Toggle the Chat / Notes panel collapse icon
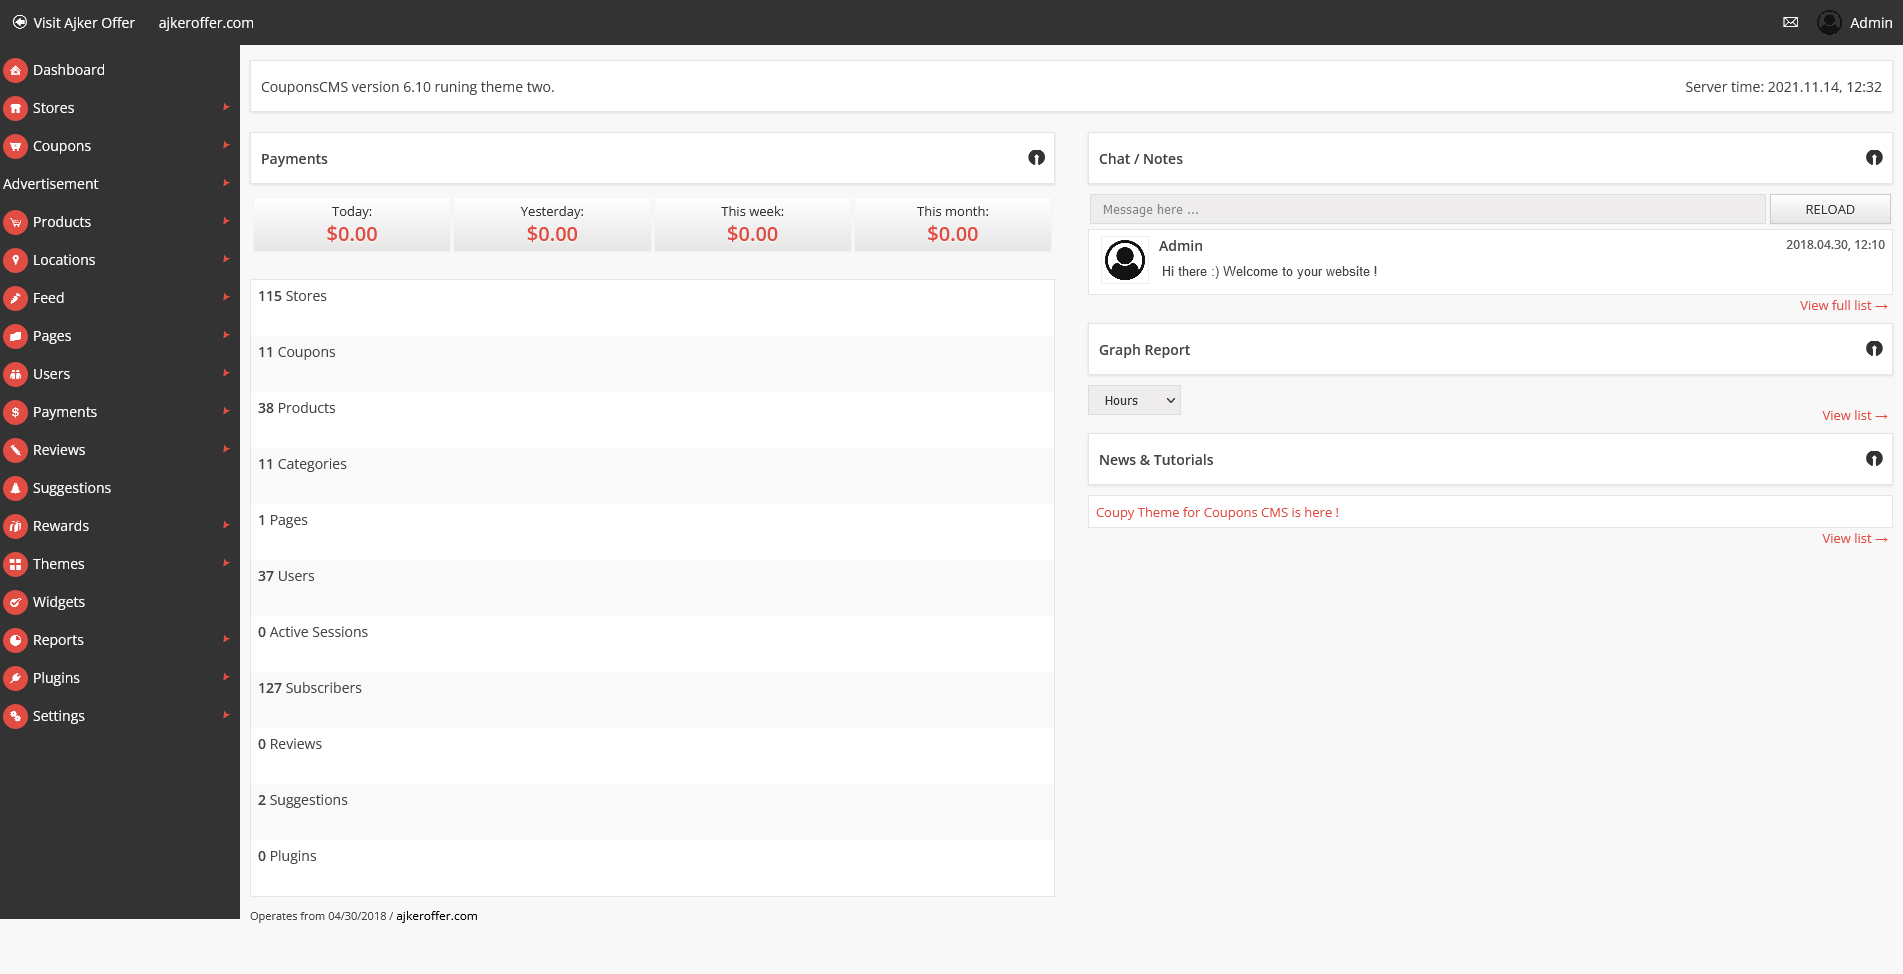The height and width of the screenshot is (974, 1903). pyautogui.click(x=1874, y=158)
